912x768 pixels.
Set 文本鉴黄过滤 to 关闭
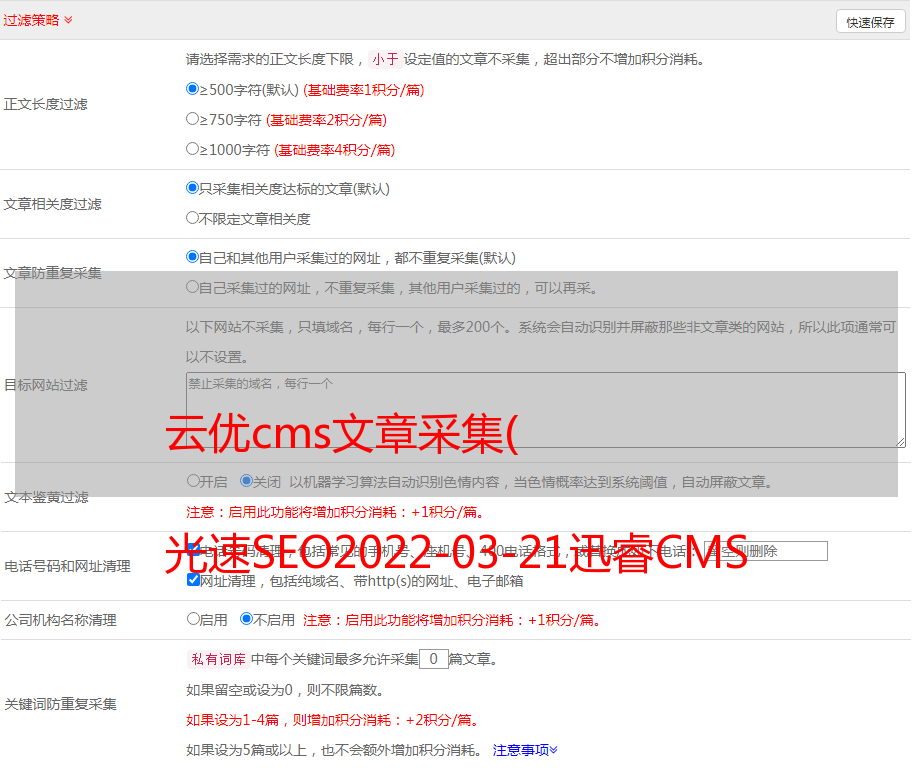pyautogui.click(x=247, y=481)
